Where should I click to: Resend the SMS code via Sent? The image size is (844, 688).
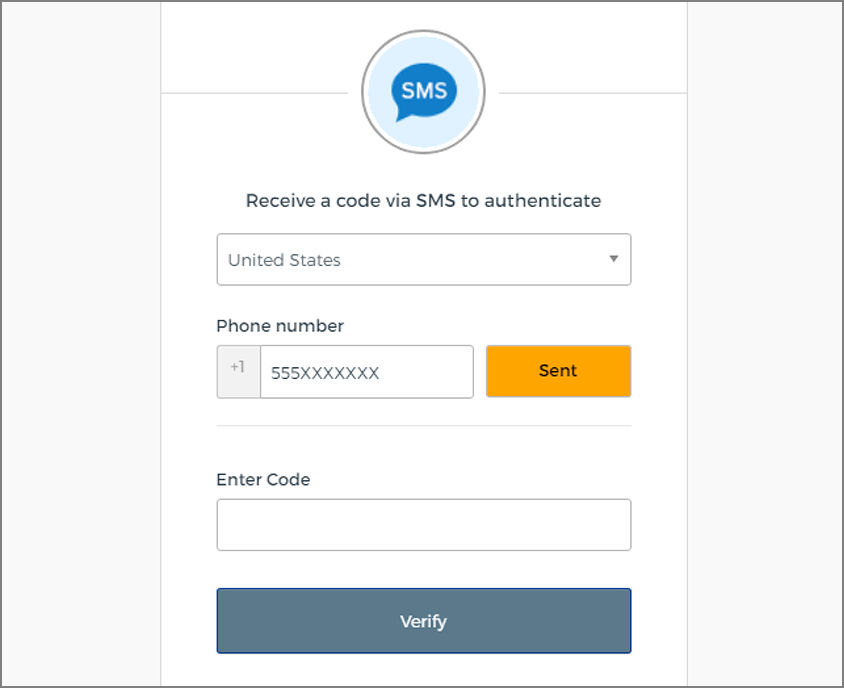[558, 370]
